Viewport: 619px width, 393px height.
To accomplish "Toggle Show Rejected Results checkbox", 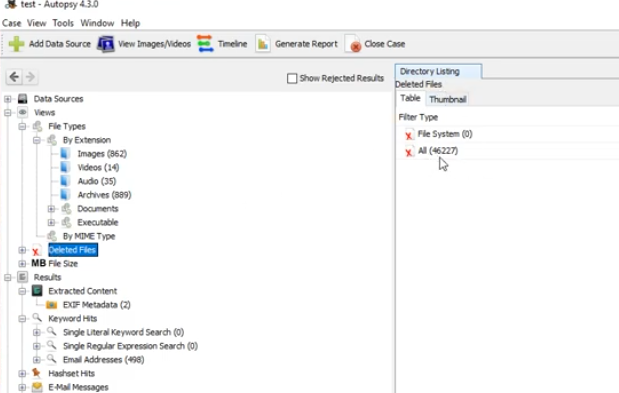I will click(292, 79).
